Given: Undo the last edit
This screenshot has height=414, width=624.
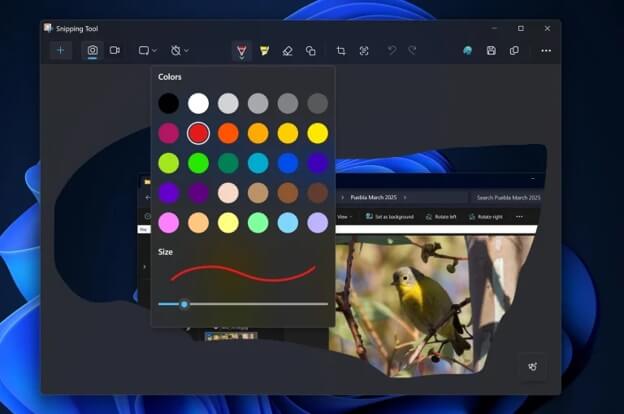Looking at the screenshot, I should [x=392, y=50].
